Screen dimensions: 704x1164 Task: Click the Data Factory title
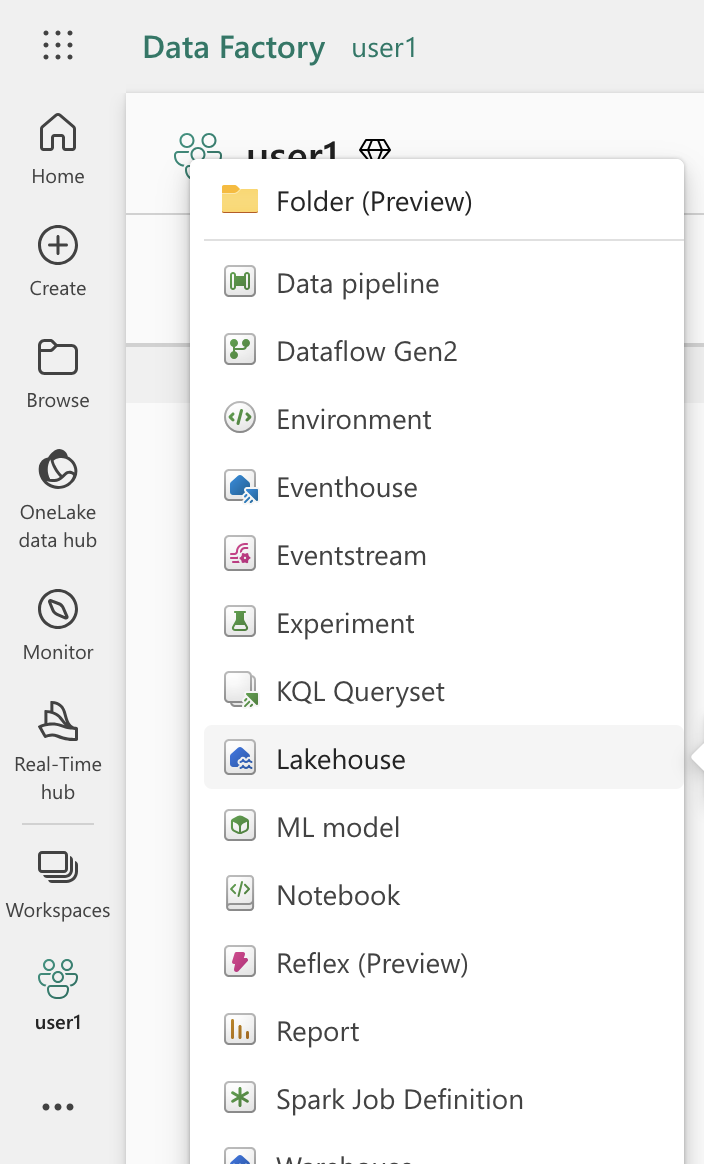234,48
